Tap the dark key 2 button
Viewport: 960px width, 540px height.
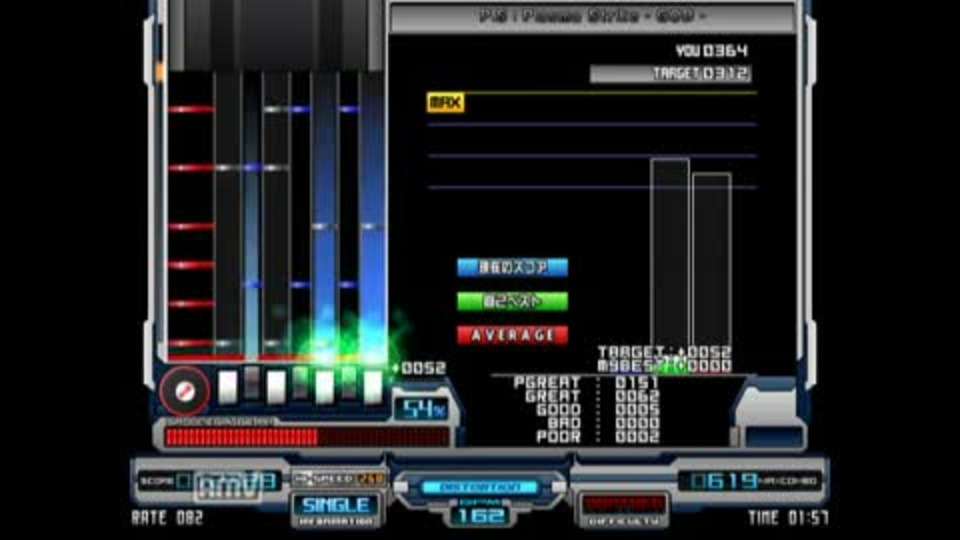point(252,382)
